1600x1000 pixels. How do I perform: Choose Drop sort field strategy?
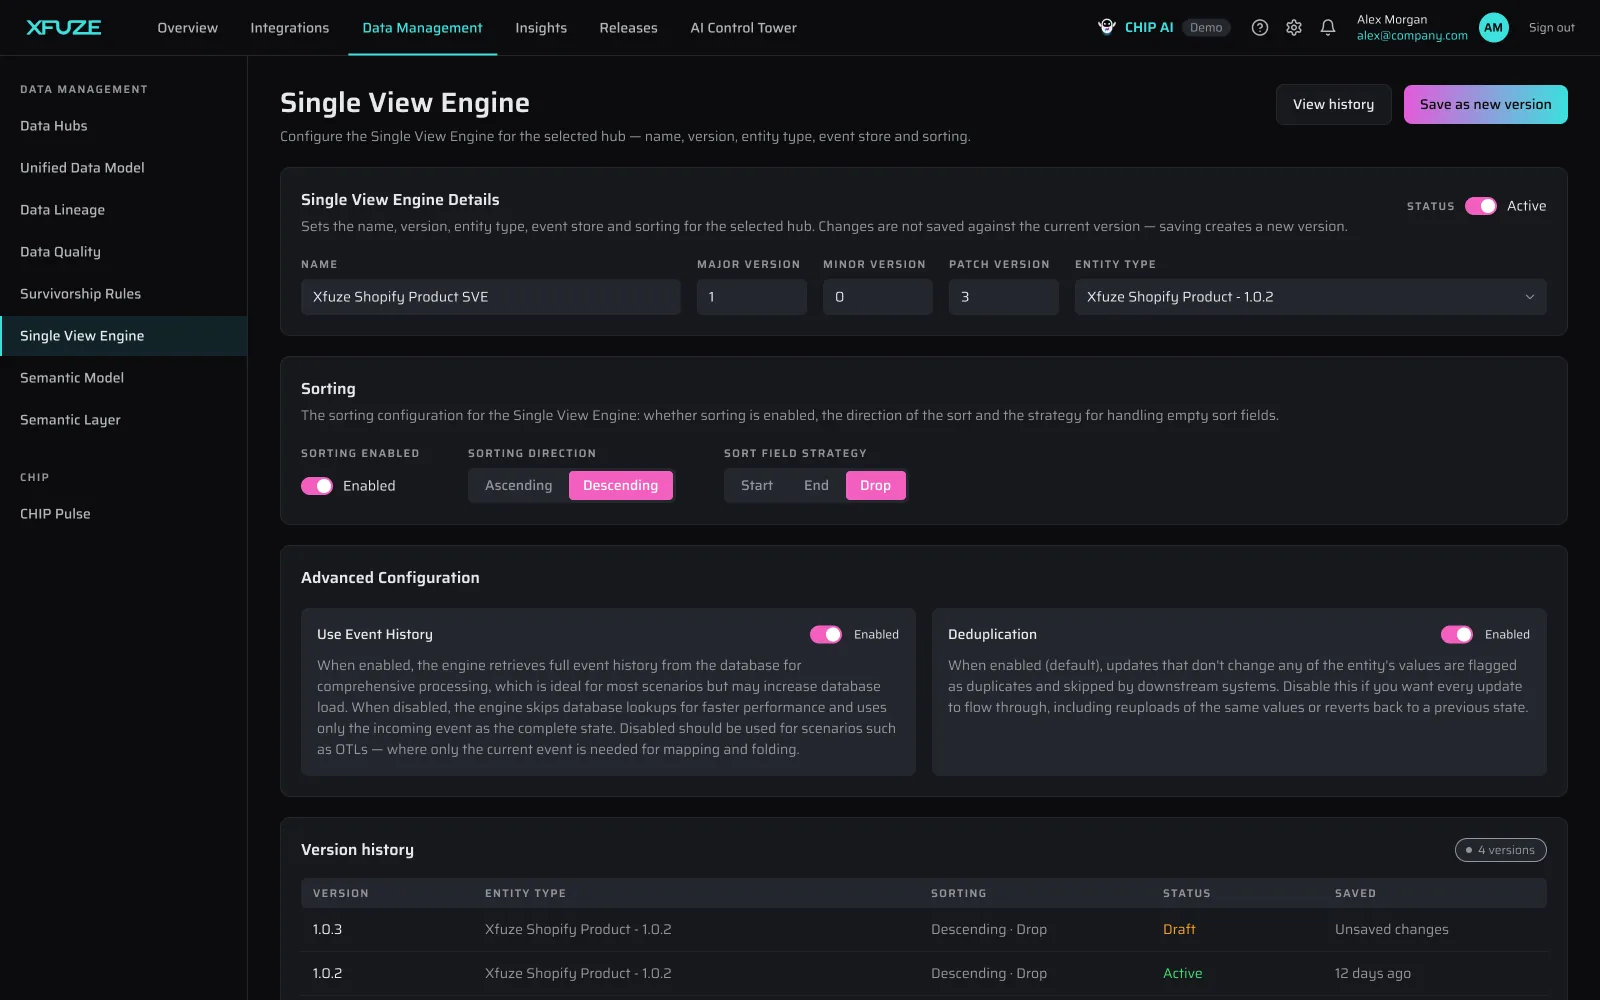(875, 486)
